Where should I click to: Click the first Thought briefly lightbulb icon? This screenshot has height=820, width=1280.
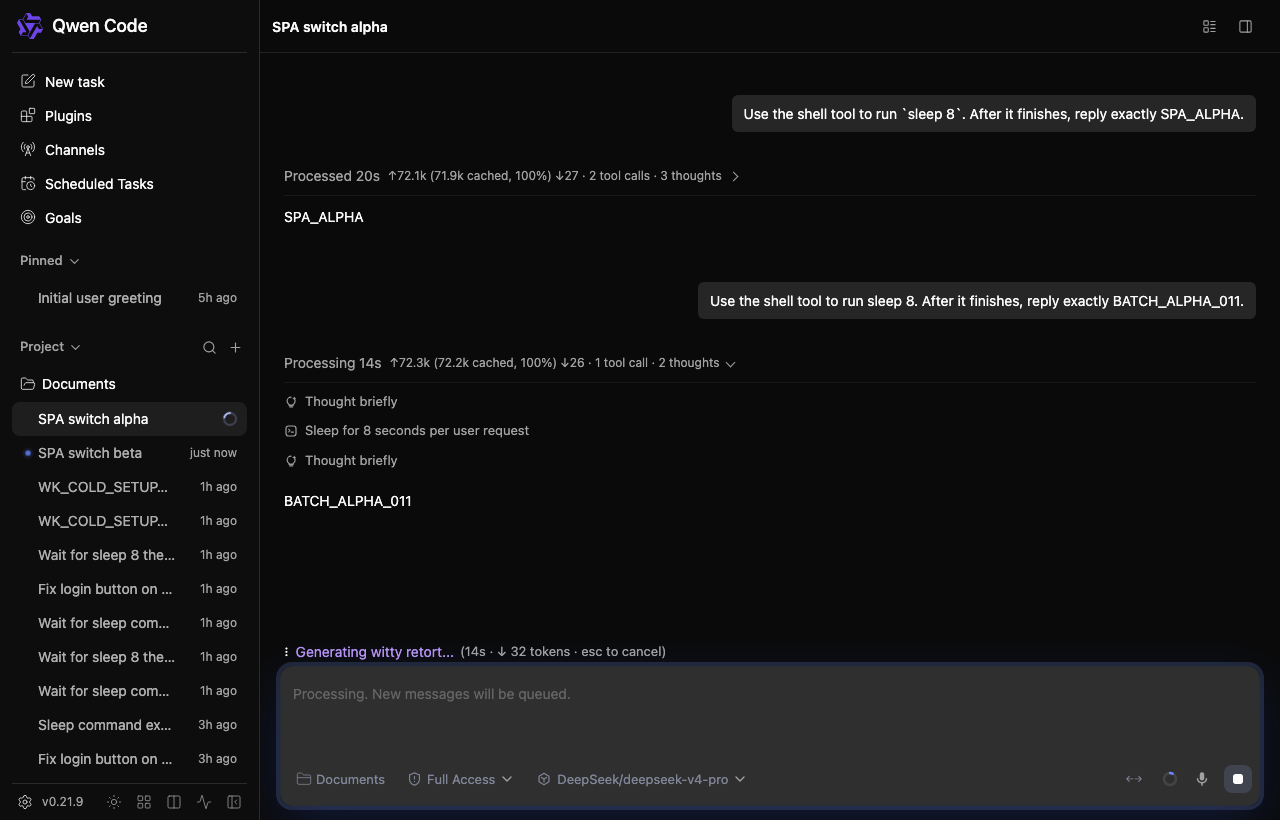[x=291, y=402]
